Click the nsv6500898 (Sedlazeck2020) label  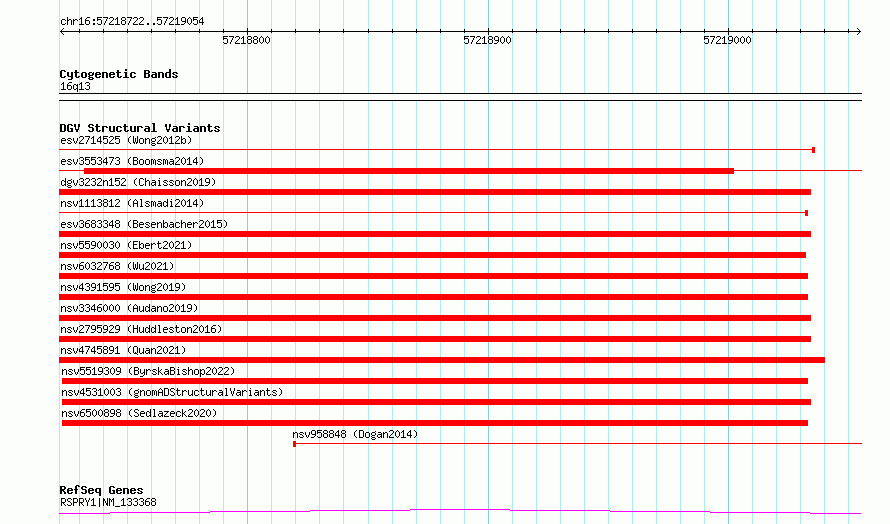(139, 413)
